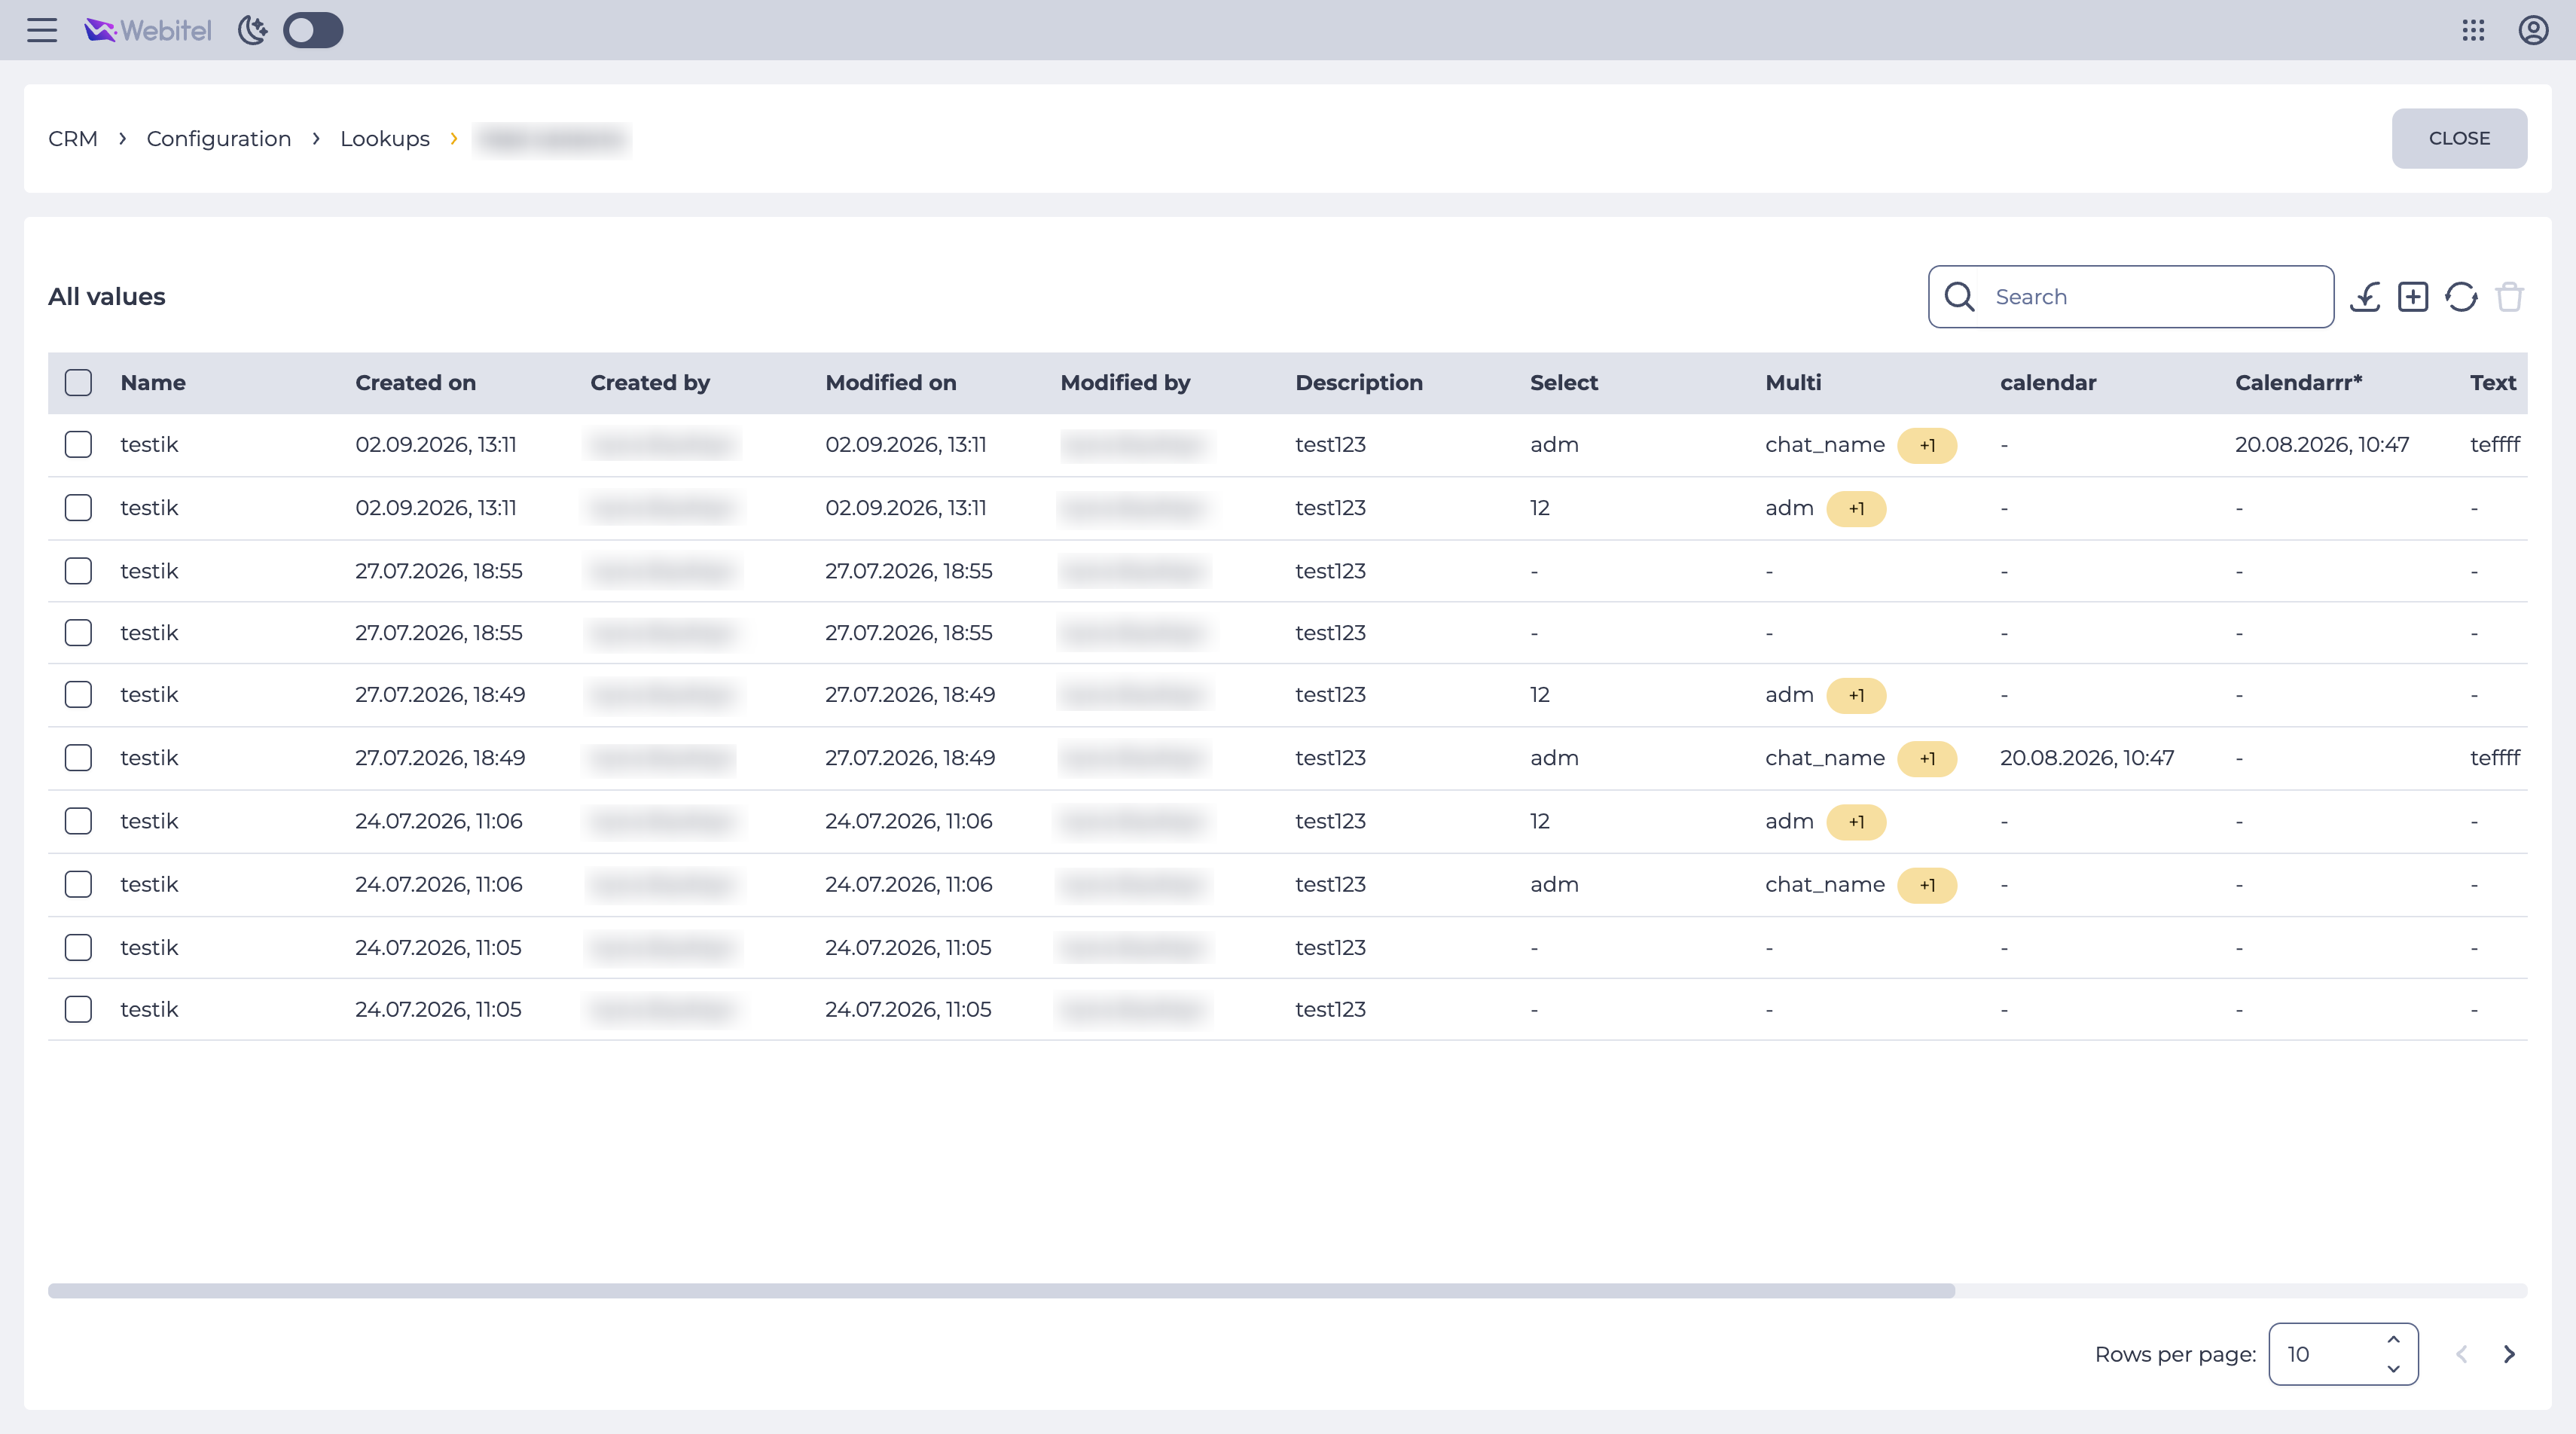This screenshot has width=2576, height=1434.
Task: Click the Created on column header
Action: [x=415, y=383]
